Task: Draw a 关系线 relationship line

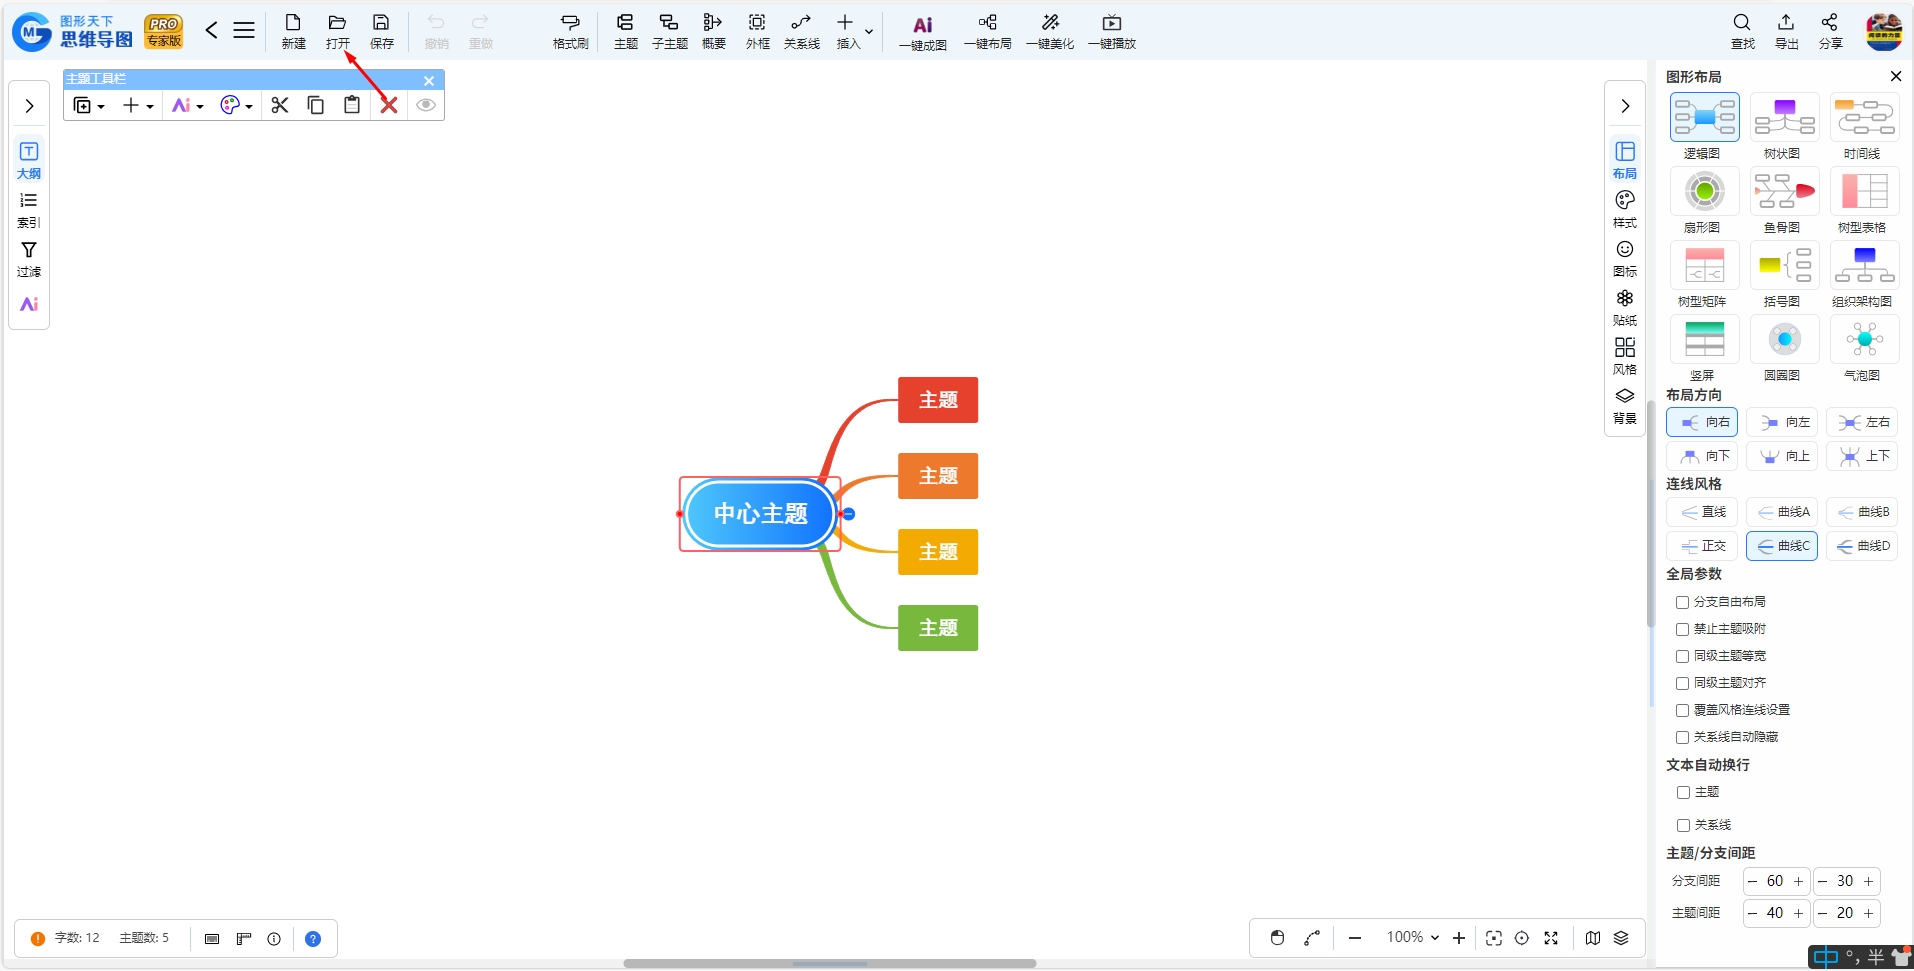Action: point(801,31)
